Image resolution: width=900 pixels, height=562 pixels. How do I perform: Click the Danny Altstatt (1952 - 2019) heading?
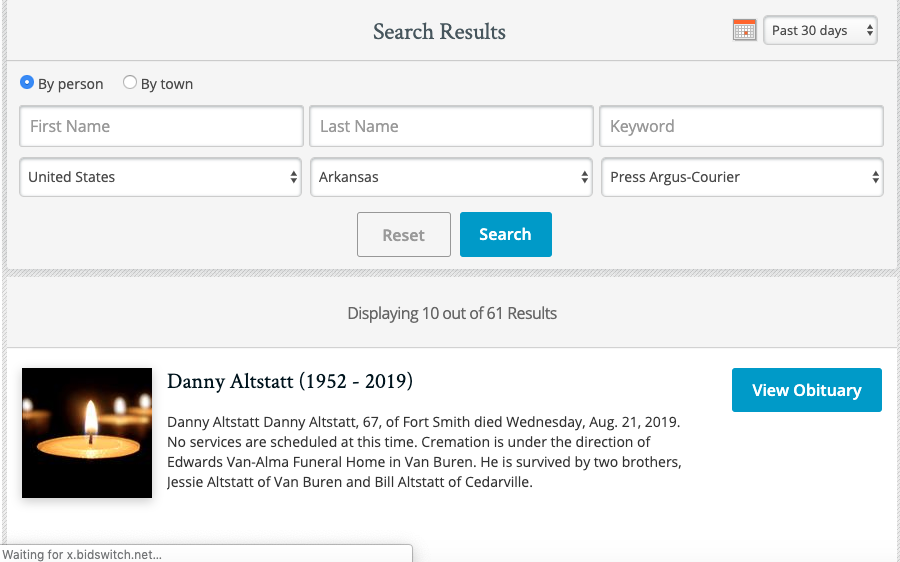(290, 382)
